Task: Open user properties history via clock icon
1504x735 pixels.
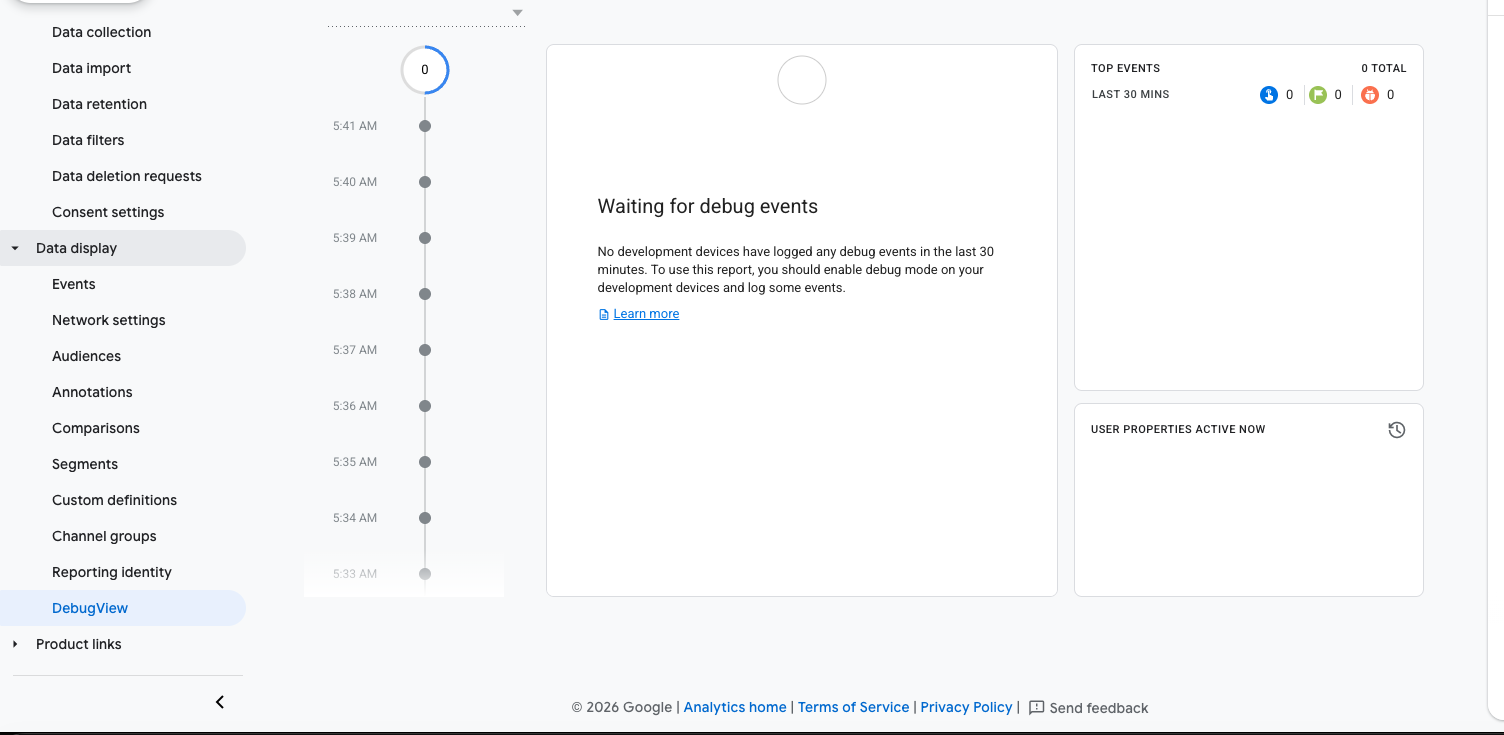Action: coord(1396,429)
